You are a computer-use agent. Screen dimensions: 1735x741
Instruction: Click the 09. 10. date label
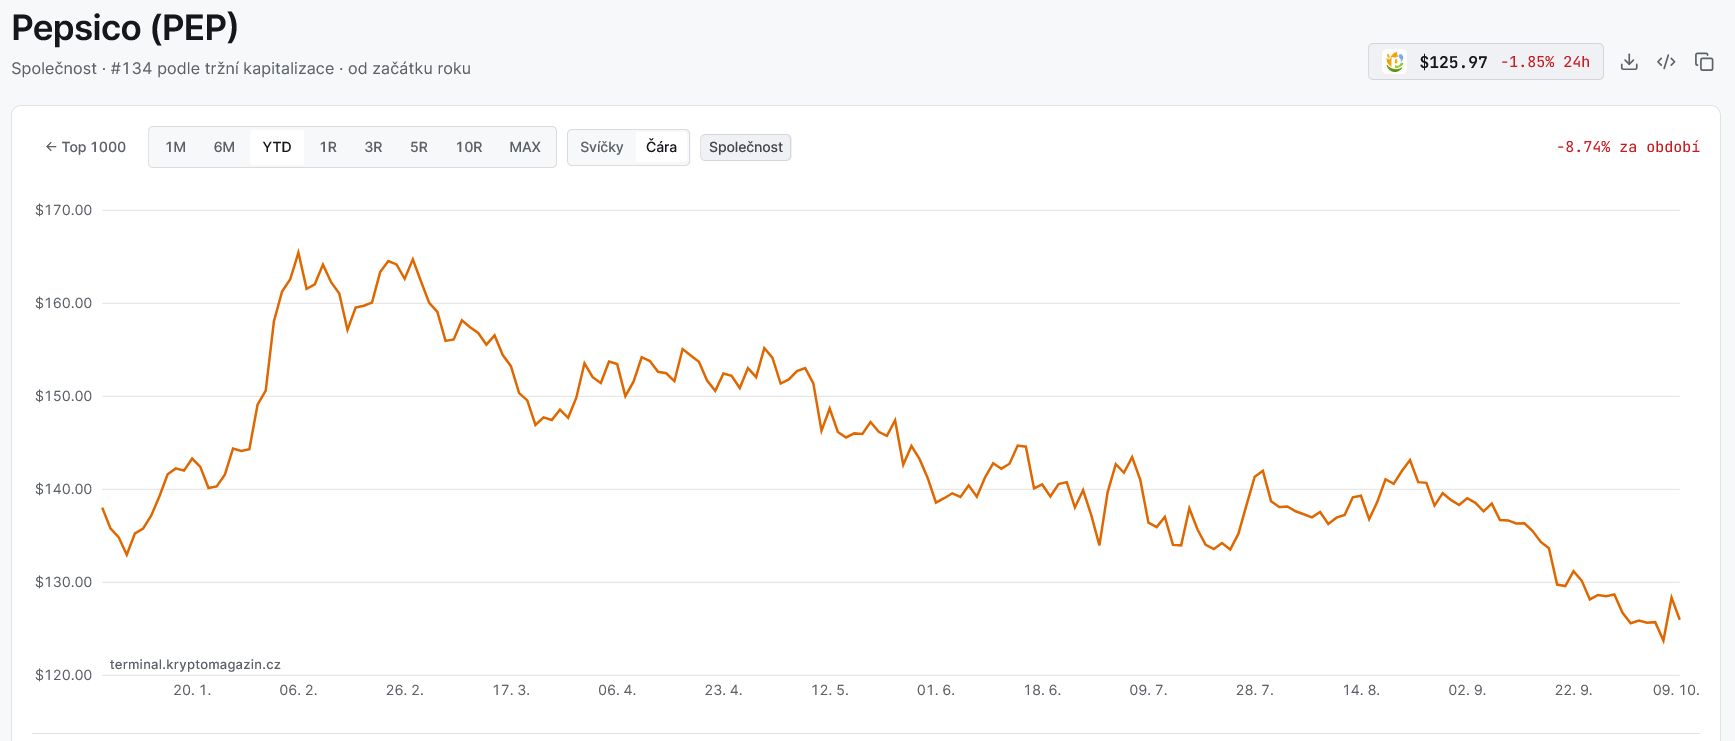click(x=1676, y=690)
